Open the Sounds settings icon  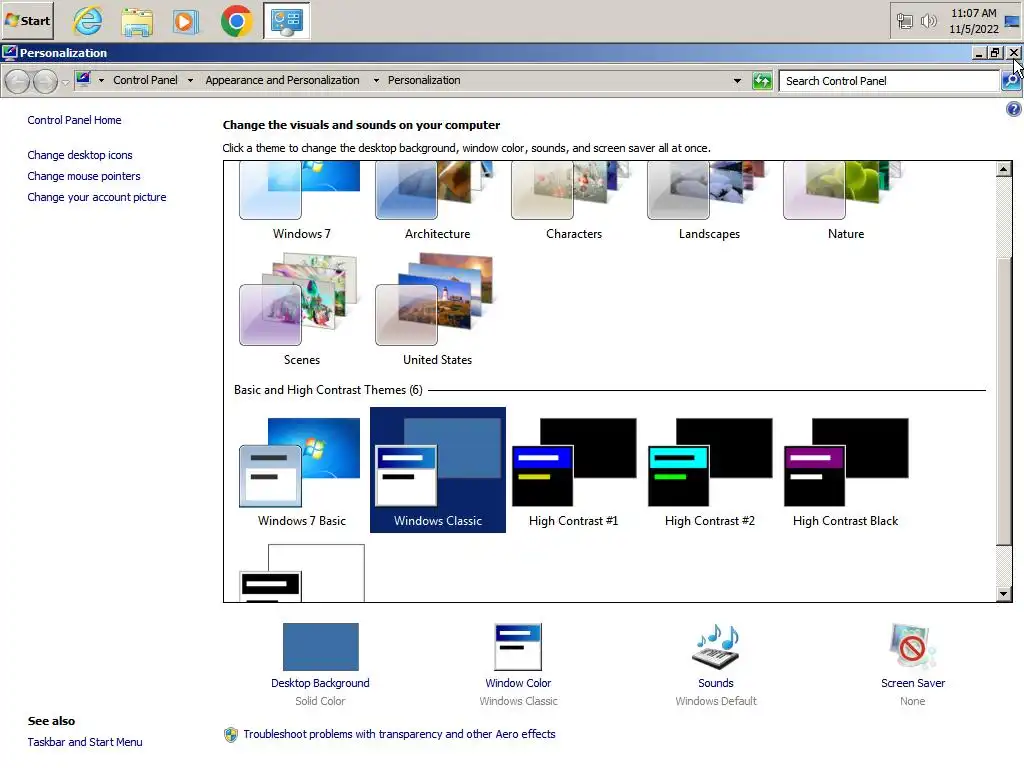(x=716, y=647)
